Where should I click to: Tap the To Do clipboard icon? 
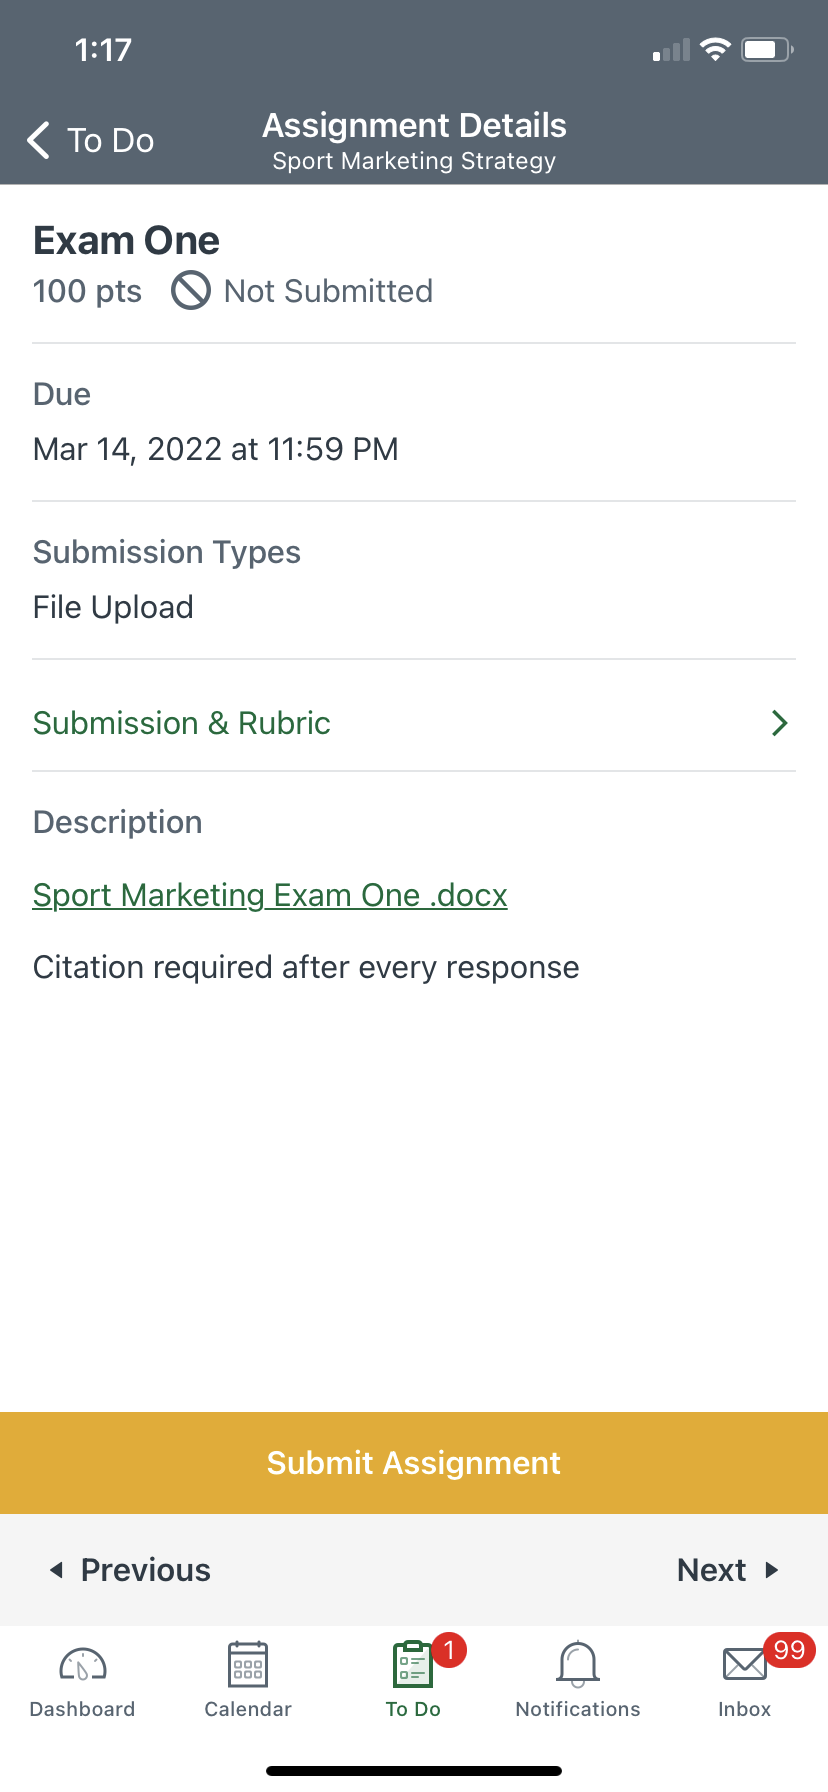(x=412, y=1665)
